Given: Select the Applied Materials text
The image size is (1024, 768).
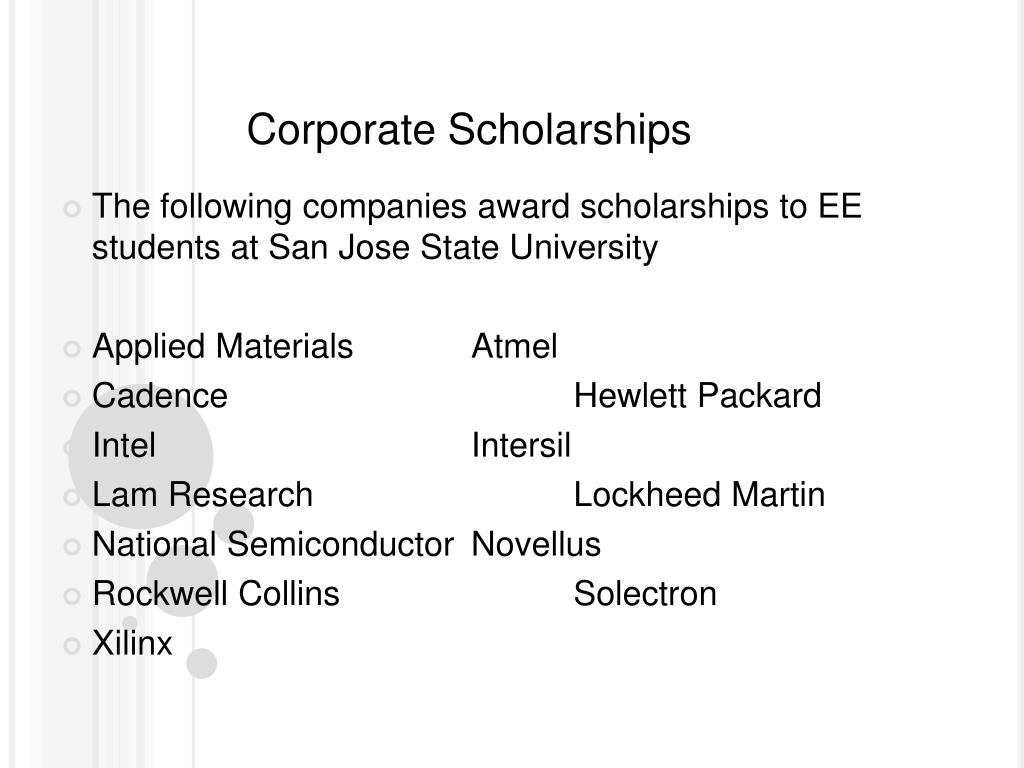Looking at the screenshot, I should tap(223, 347).
